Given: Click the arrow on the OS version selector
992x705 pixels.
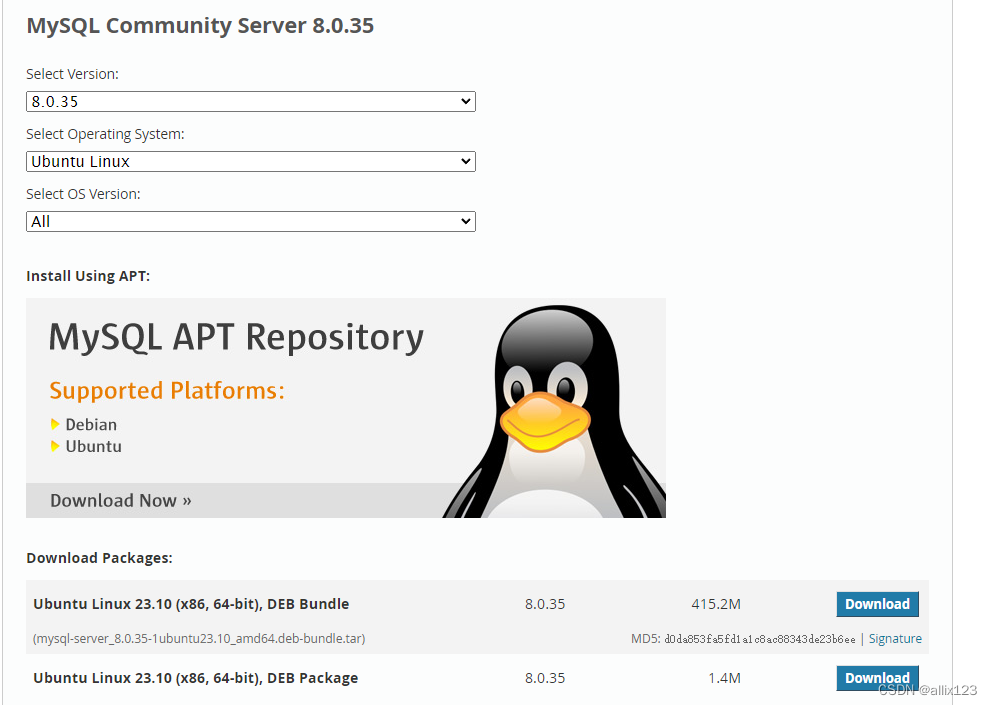Looking at the screenshot, I should point(464,221).
